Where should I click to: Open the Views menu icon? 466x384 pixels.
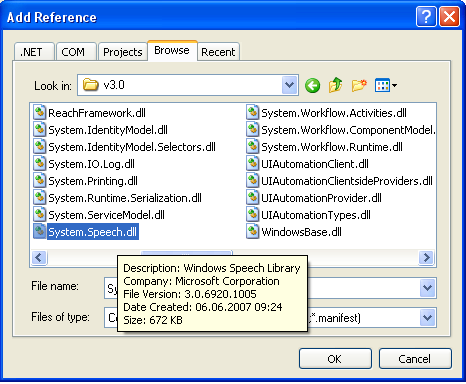click(x=382, y=85)
